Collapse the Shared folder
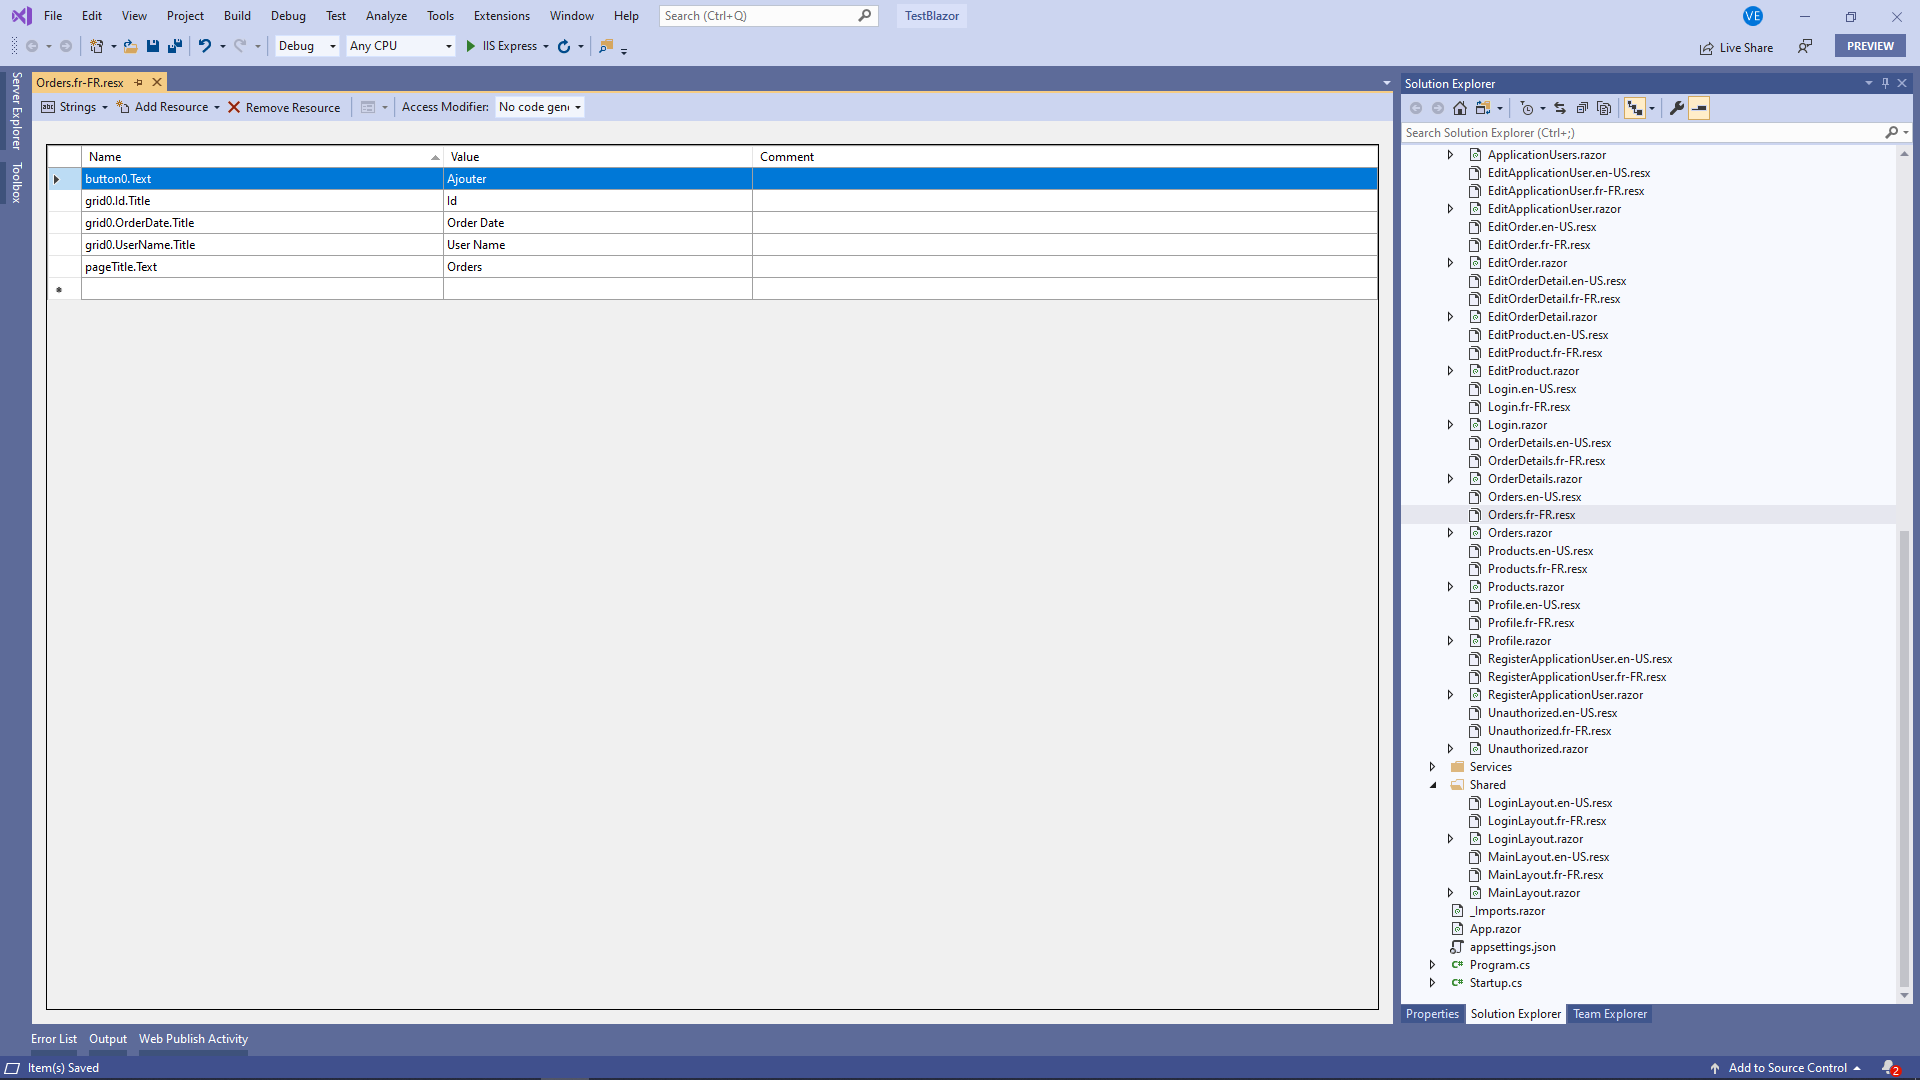This screenshot has height=1080, width=1920. pyautogui.click(x=1432, y=785)
